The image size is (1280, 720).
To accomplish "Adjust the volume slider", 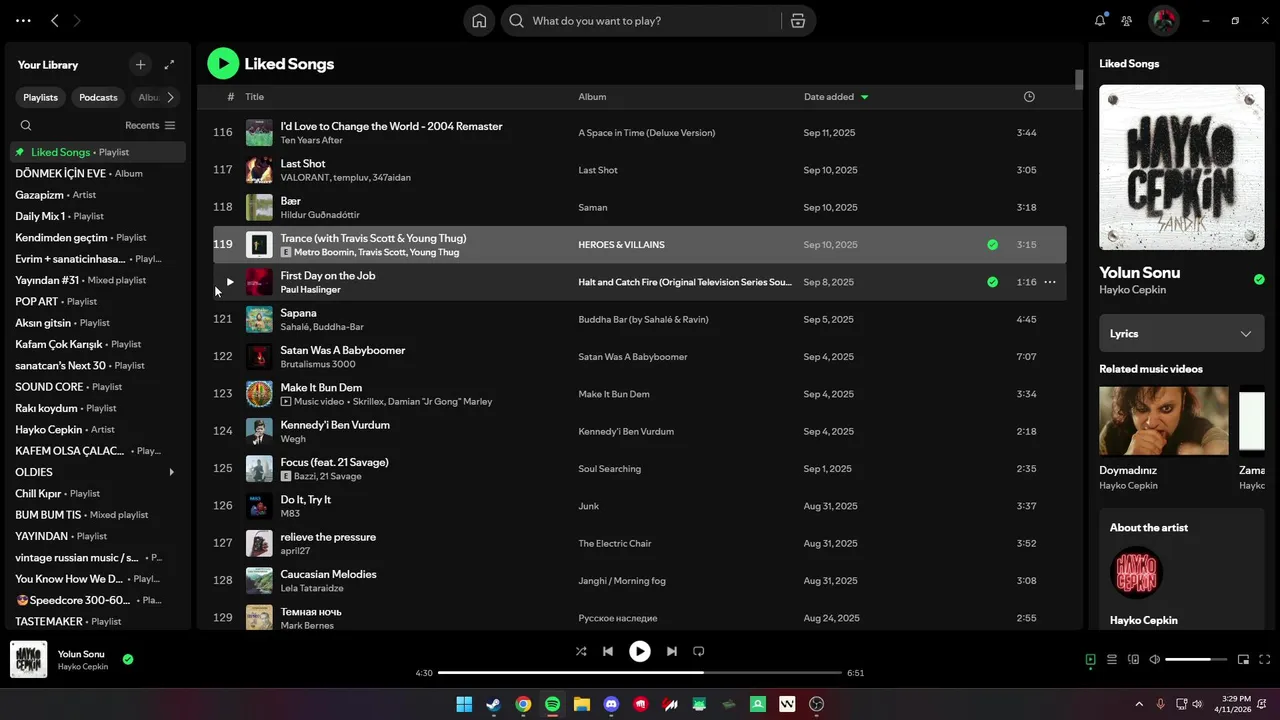I will pyautogui.click(x=1196, y=659).
